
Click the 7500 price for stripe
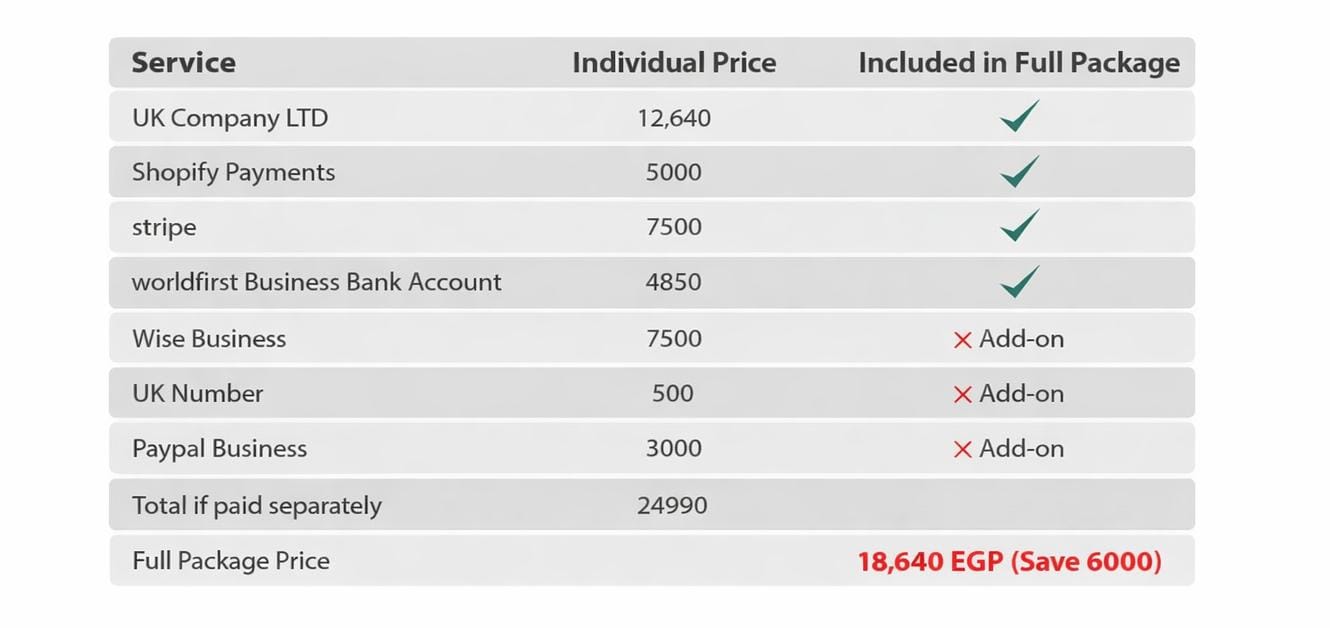coord(674,227)
